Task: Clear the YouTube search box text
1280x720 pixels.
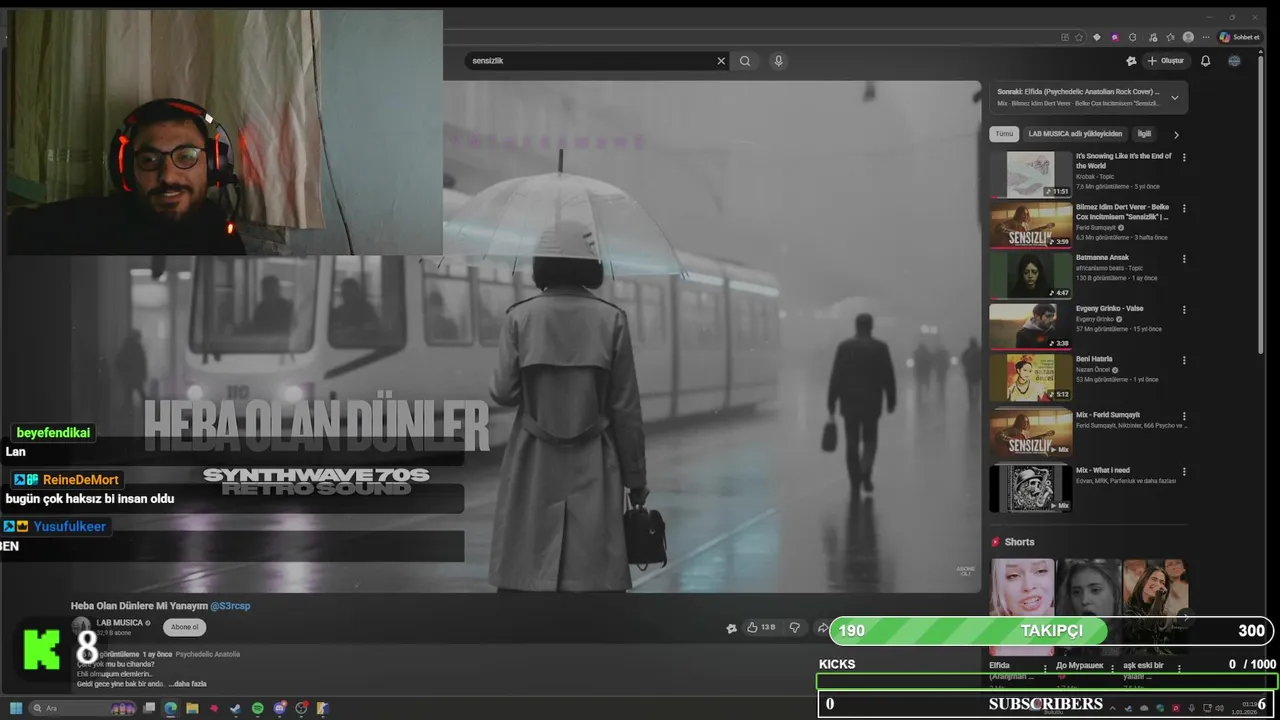Action: (721, 61)
